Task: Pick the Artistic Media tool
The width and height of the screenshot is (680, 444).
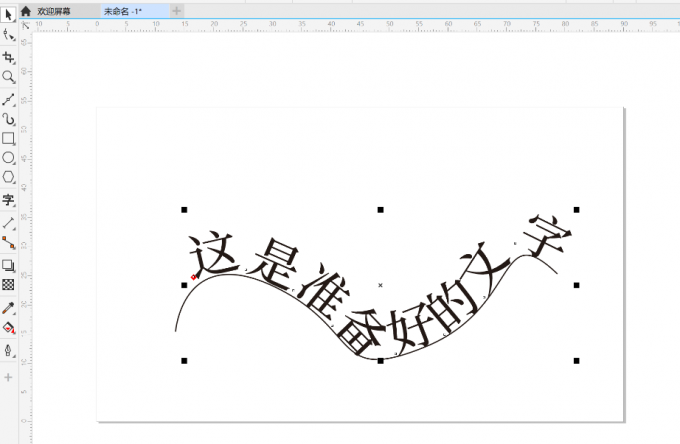Action: (8, 119)
